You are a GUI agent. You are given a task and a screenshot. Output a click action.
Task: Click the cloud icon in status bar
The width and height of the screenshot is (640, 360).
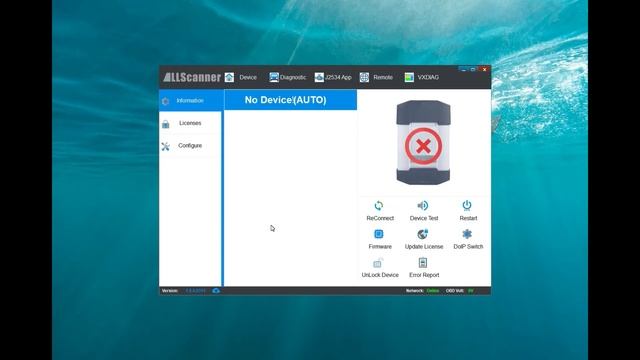(x=216, y=291)
